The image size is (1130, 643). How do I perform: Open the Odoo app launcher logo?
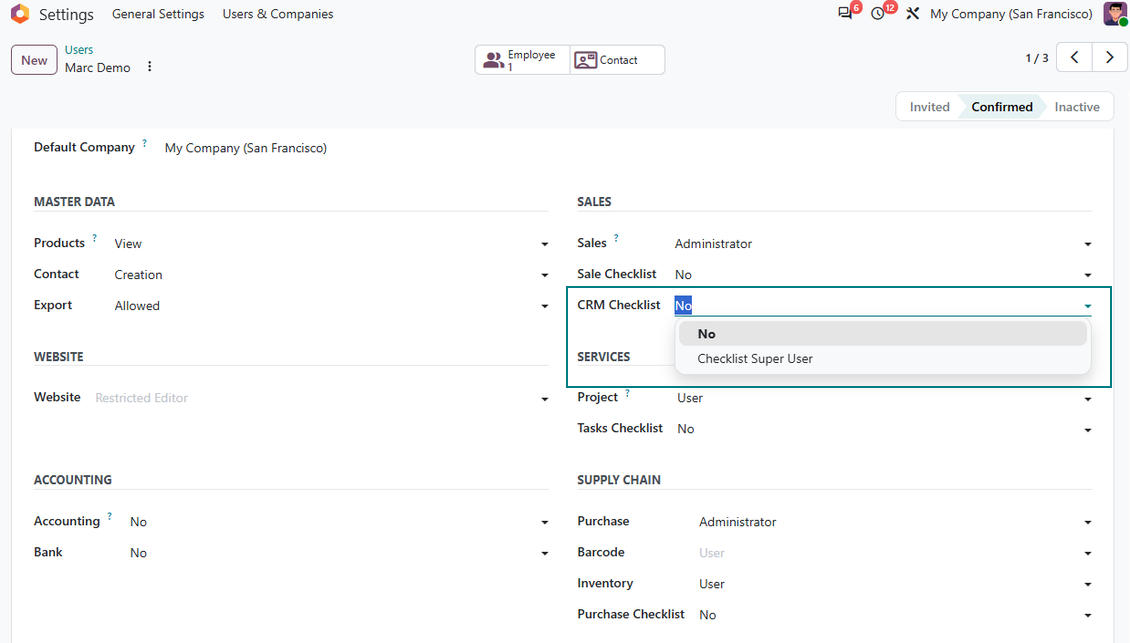[20, 14]
